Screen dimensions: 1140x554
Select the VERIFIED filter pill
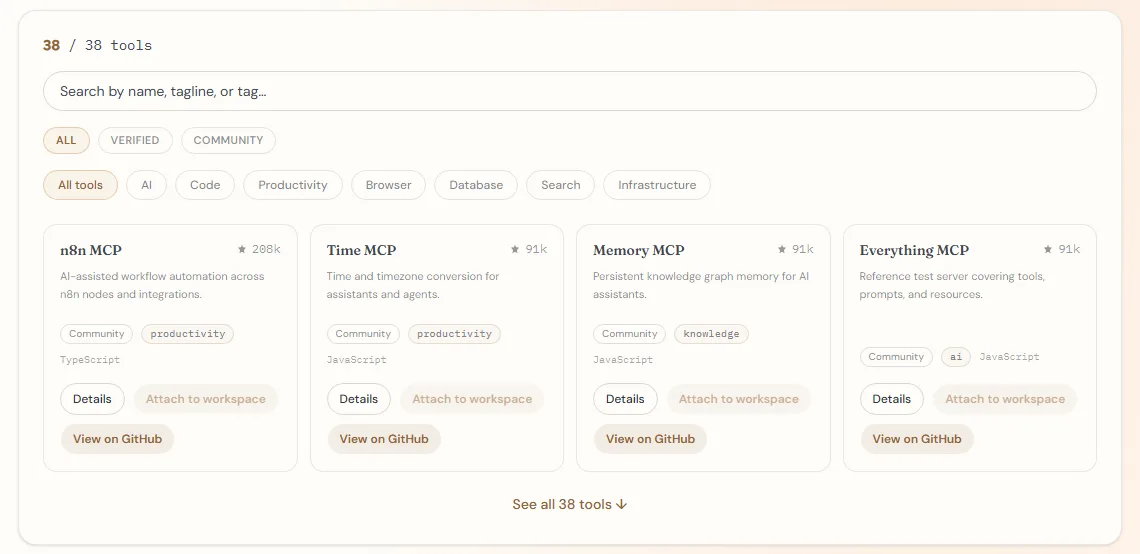click(135, 140)
